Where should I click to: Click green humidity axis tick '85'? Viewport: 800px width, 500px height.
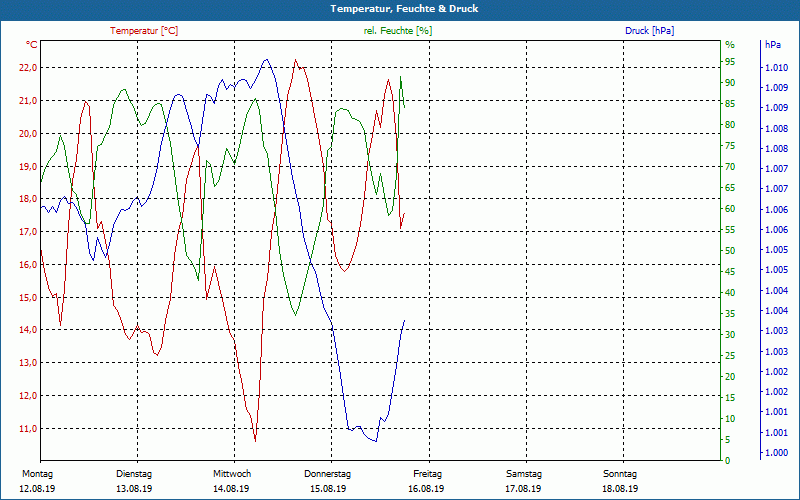pyautogui.click(x=730, y=104)
